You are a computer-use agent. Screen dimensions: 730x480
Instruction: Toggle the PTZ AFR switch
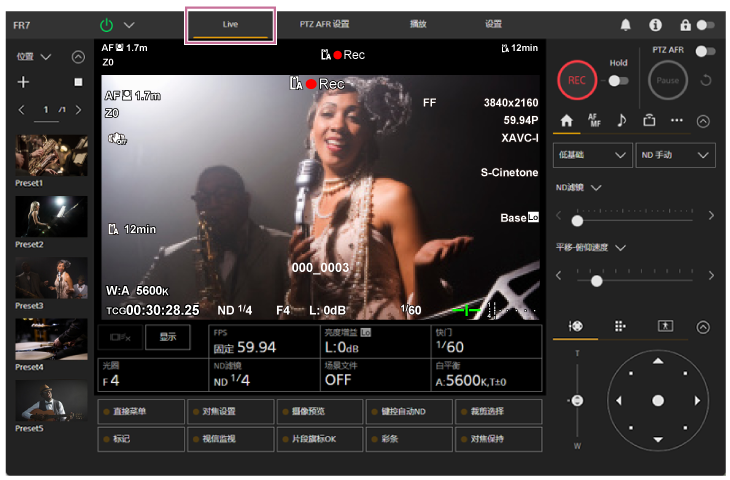706,50
